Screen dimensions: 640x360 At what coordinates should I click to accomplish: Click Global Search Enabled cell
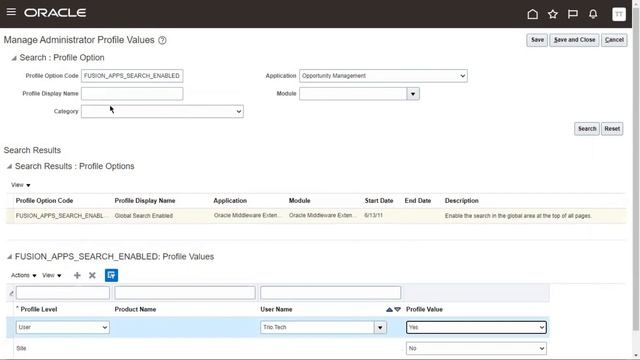coord(144,216)
